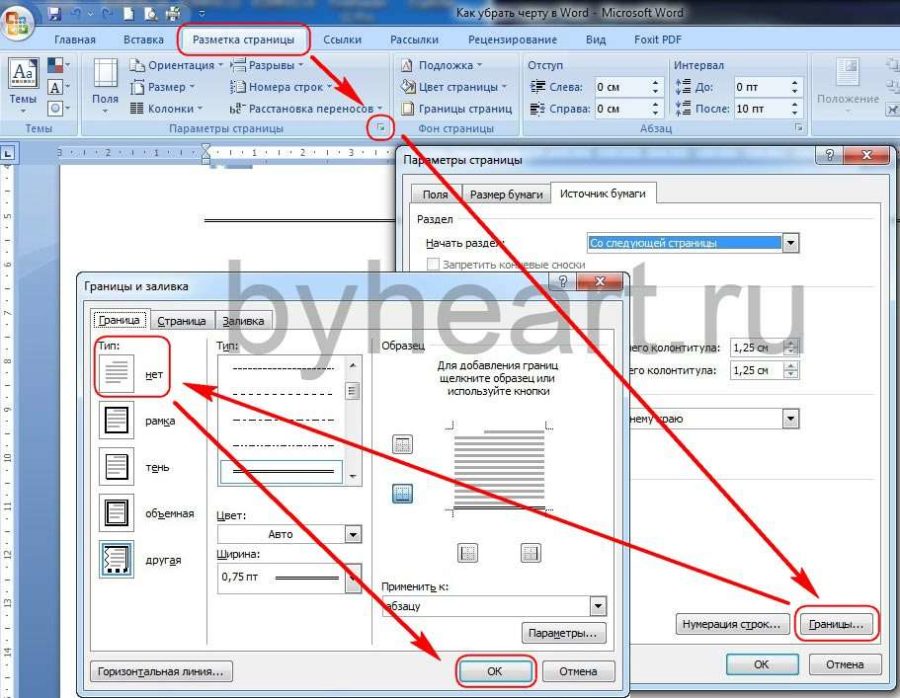Open Подложка watermark menu

[442, 65]
